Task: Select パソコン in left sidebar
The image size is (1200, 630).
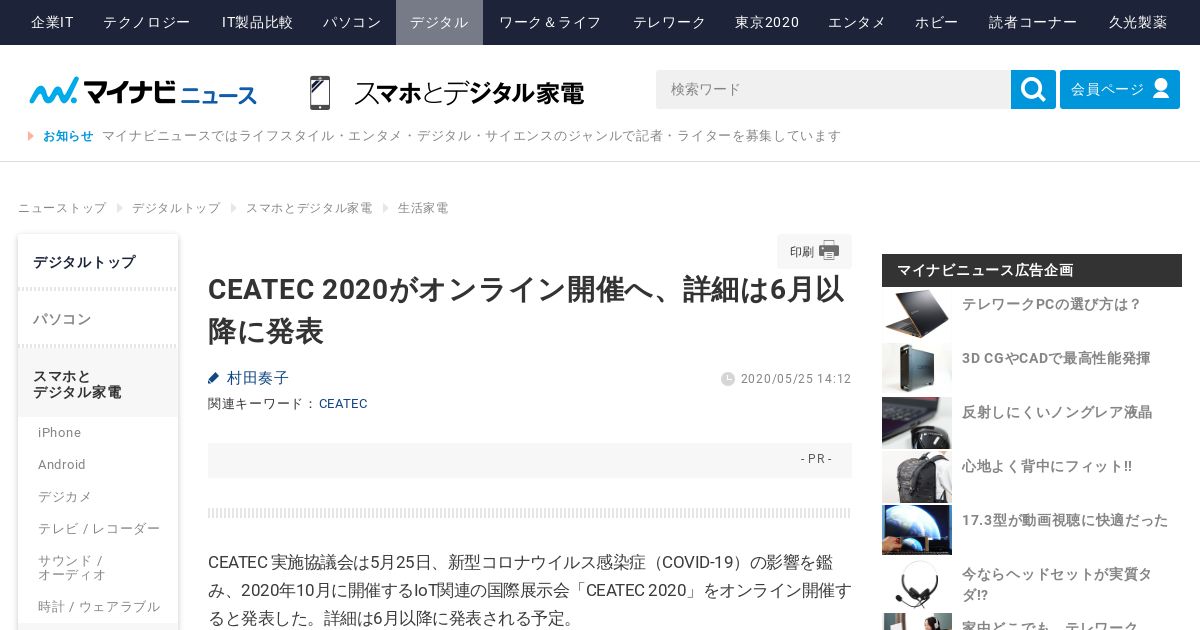Action: (x=98, y=319)
